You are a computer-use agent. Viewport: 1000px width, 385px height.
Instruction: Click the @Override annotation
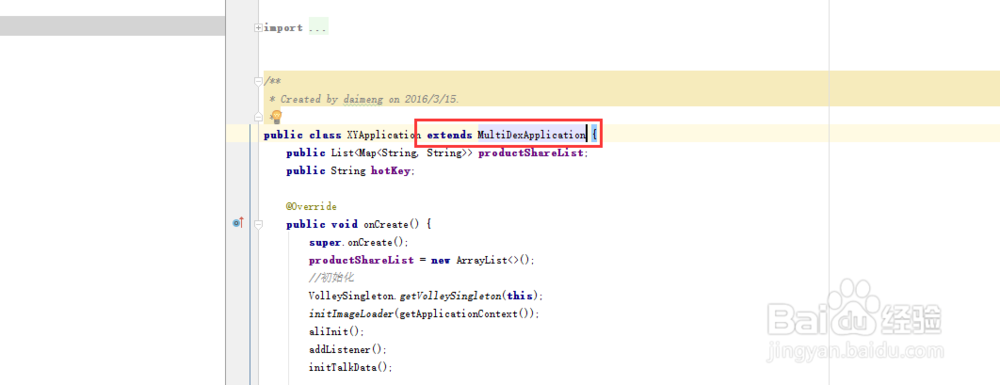click(311, 207)
